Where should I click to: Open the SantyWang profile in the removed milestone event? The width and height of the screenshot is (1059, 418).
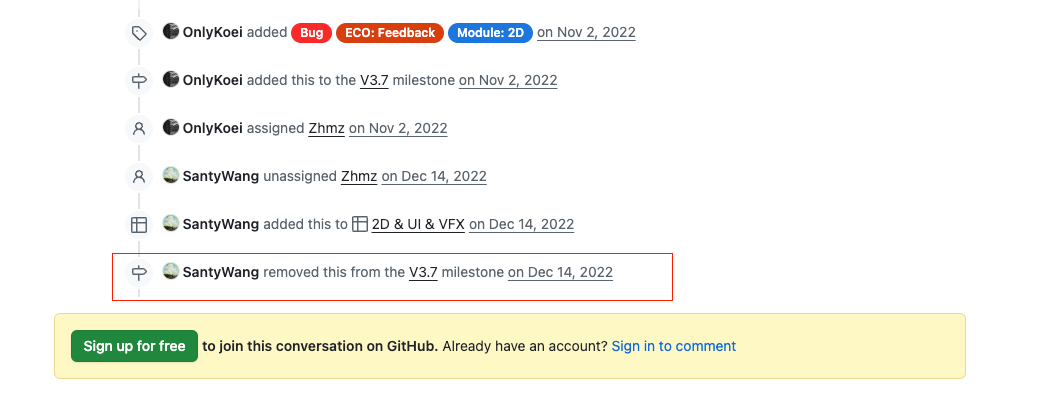(x=221, y=272)
